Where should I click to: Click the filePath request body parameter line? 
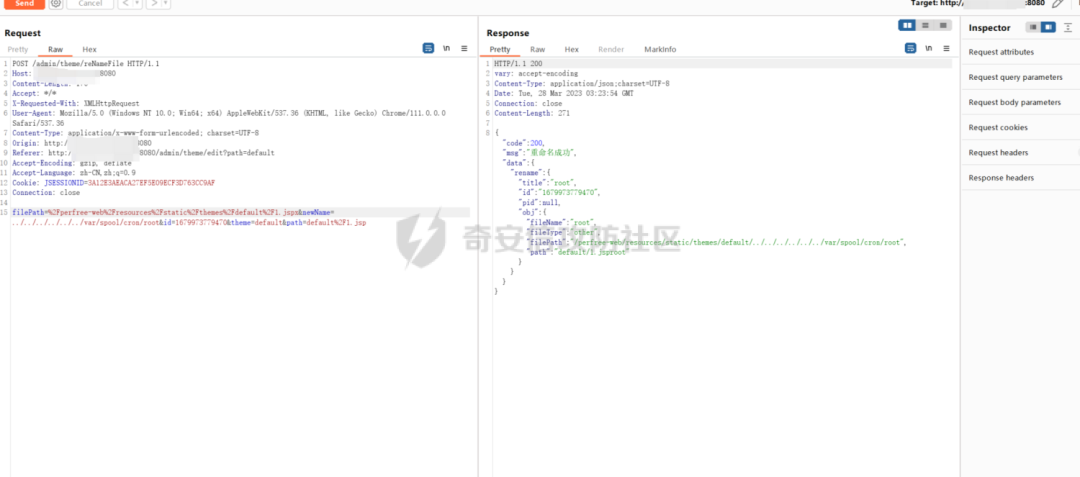tap(189, 218)
